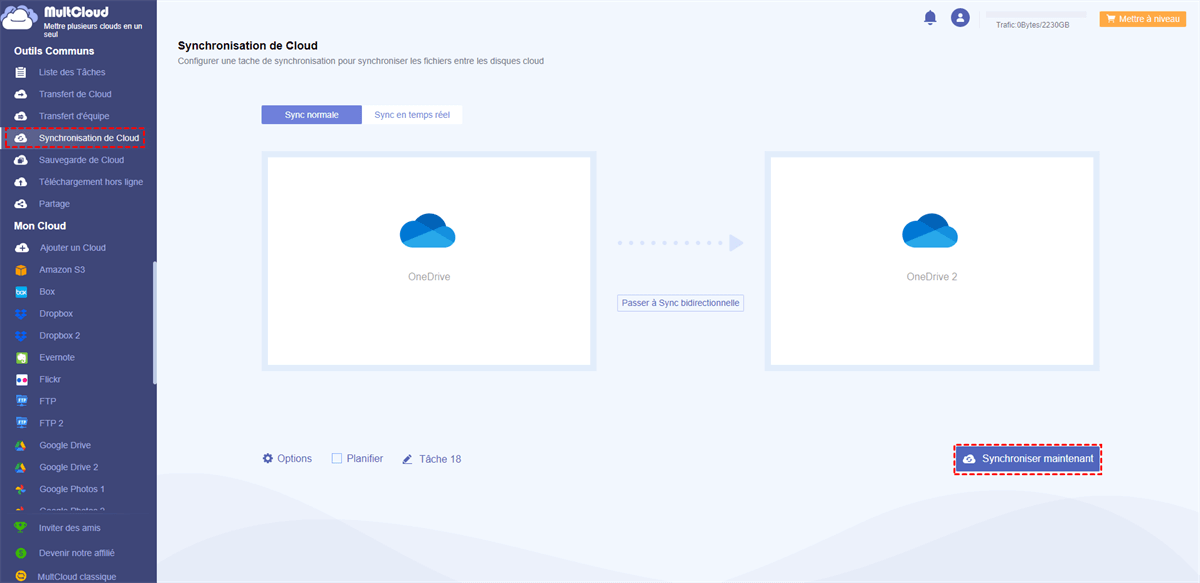Screen dimensions: 1200x583
Task: Open Liste des Tâches menu item
Action: coord(72,72)
